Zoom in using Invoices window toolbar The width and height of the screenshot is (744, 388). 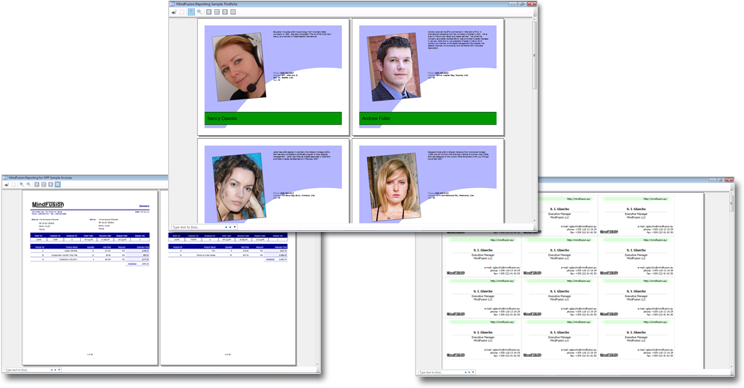click(22, 185)
